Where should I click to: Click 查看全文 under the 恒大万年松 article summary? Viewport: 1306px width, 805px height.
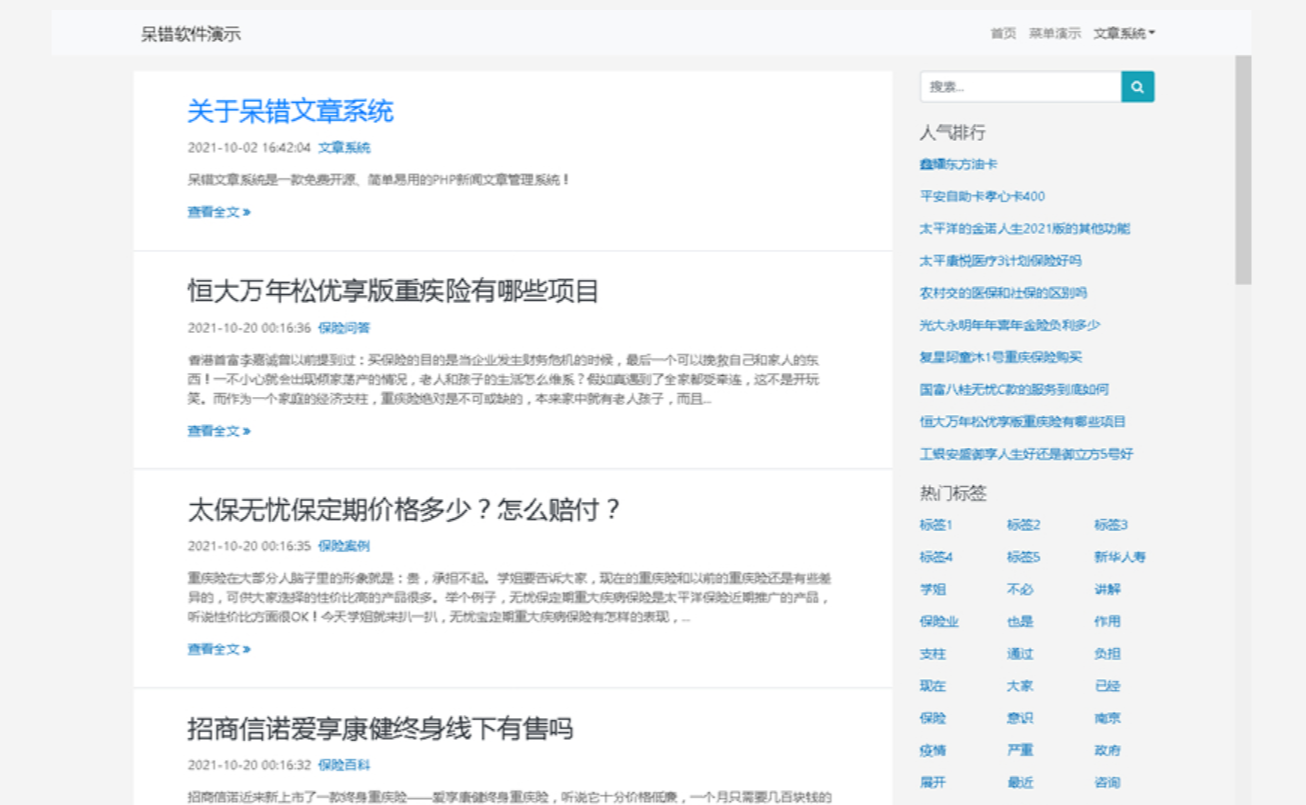point(219,431)
